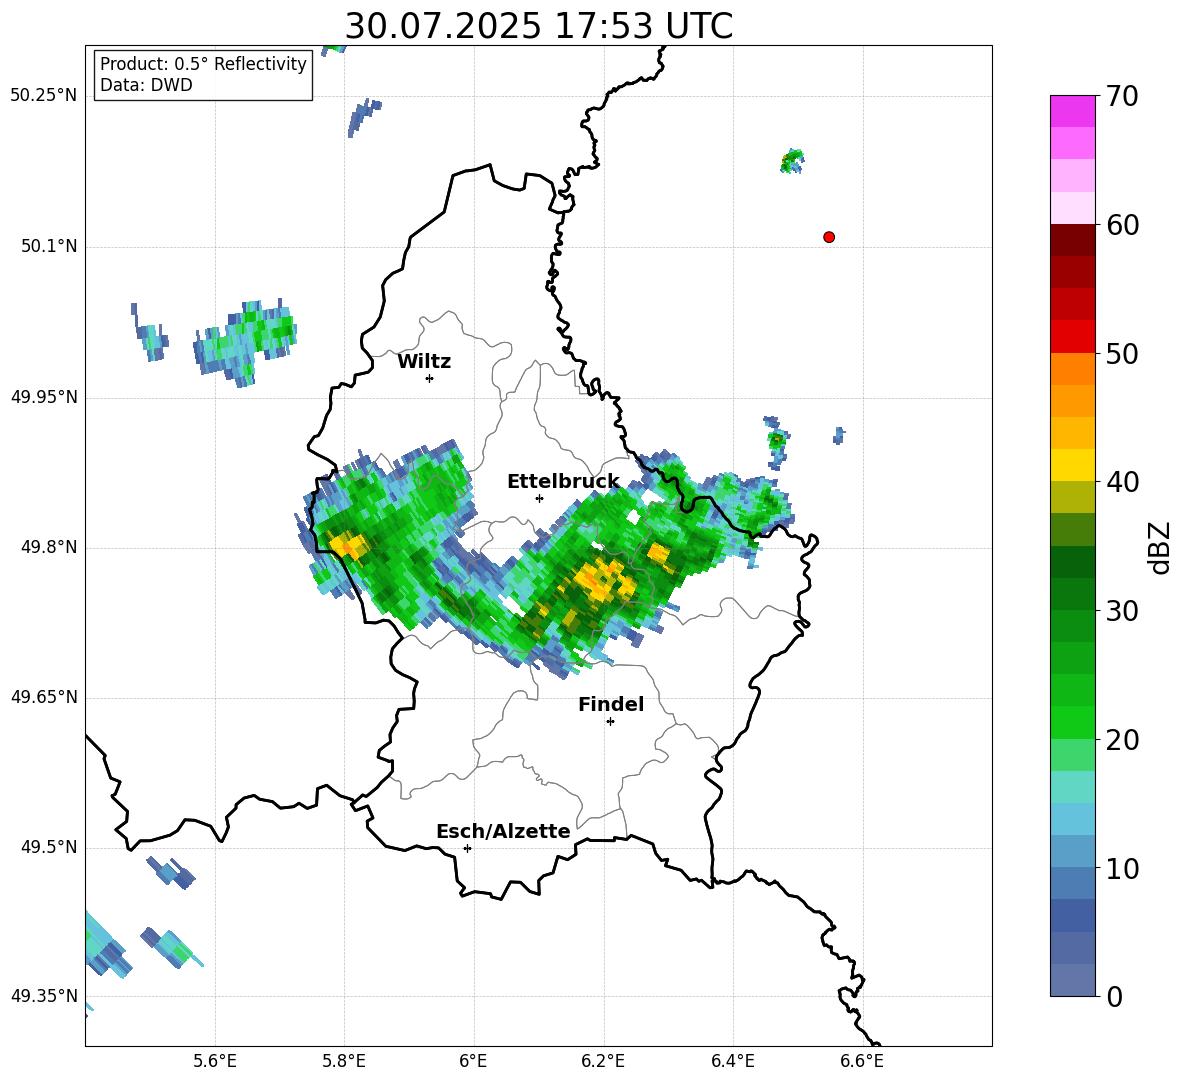Click the 6.4°E longitude label
The width and height of the screenshot is (1184, 1081).
[732, 1061]
